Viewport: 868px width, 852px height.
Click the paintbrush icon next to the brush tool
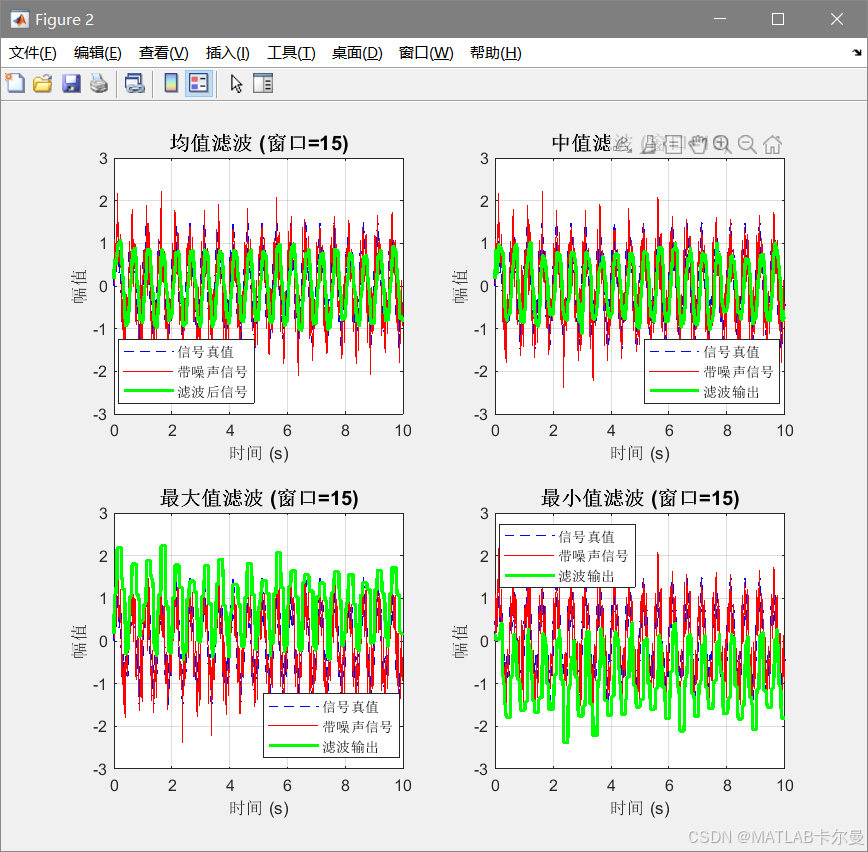coord(649,144)
